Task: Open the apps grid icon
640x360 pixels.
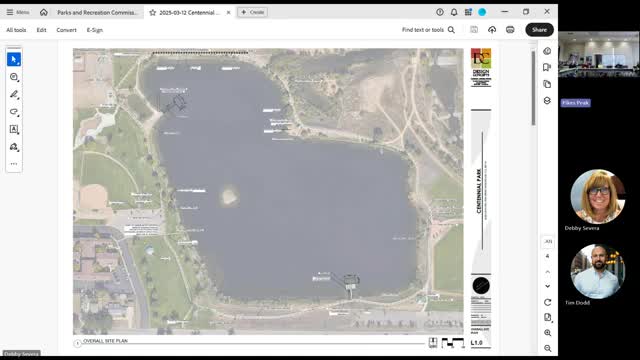Action: click(468, 12)
